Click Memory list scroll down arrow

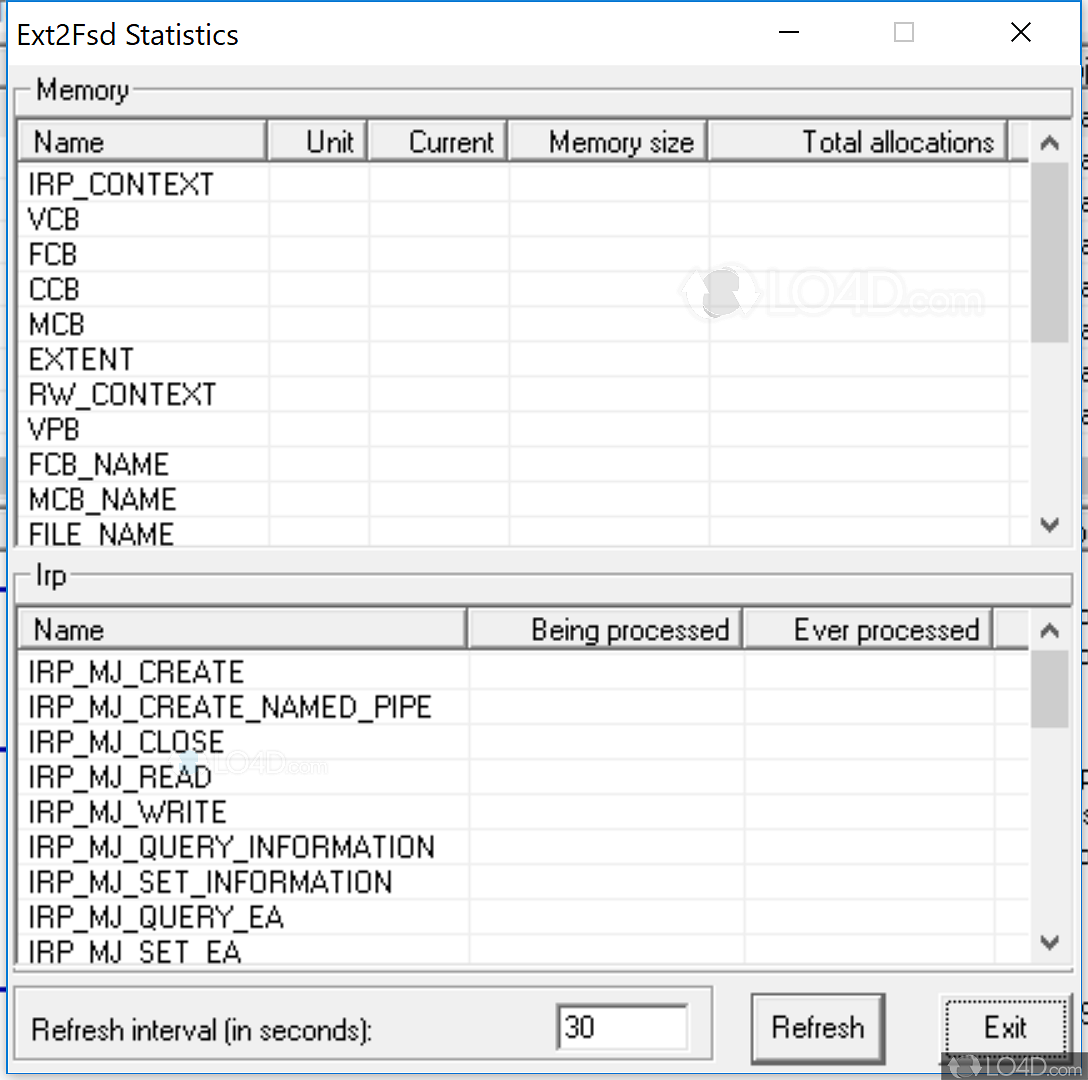pos(1049,525)
